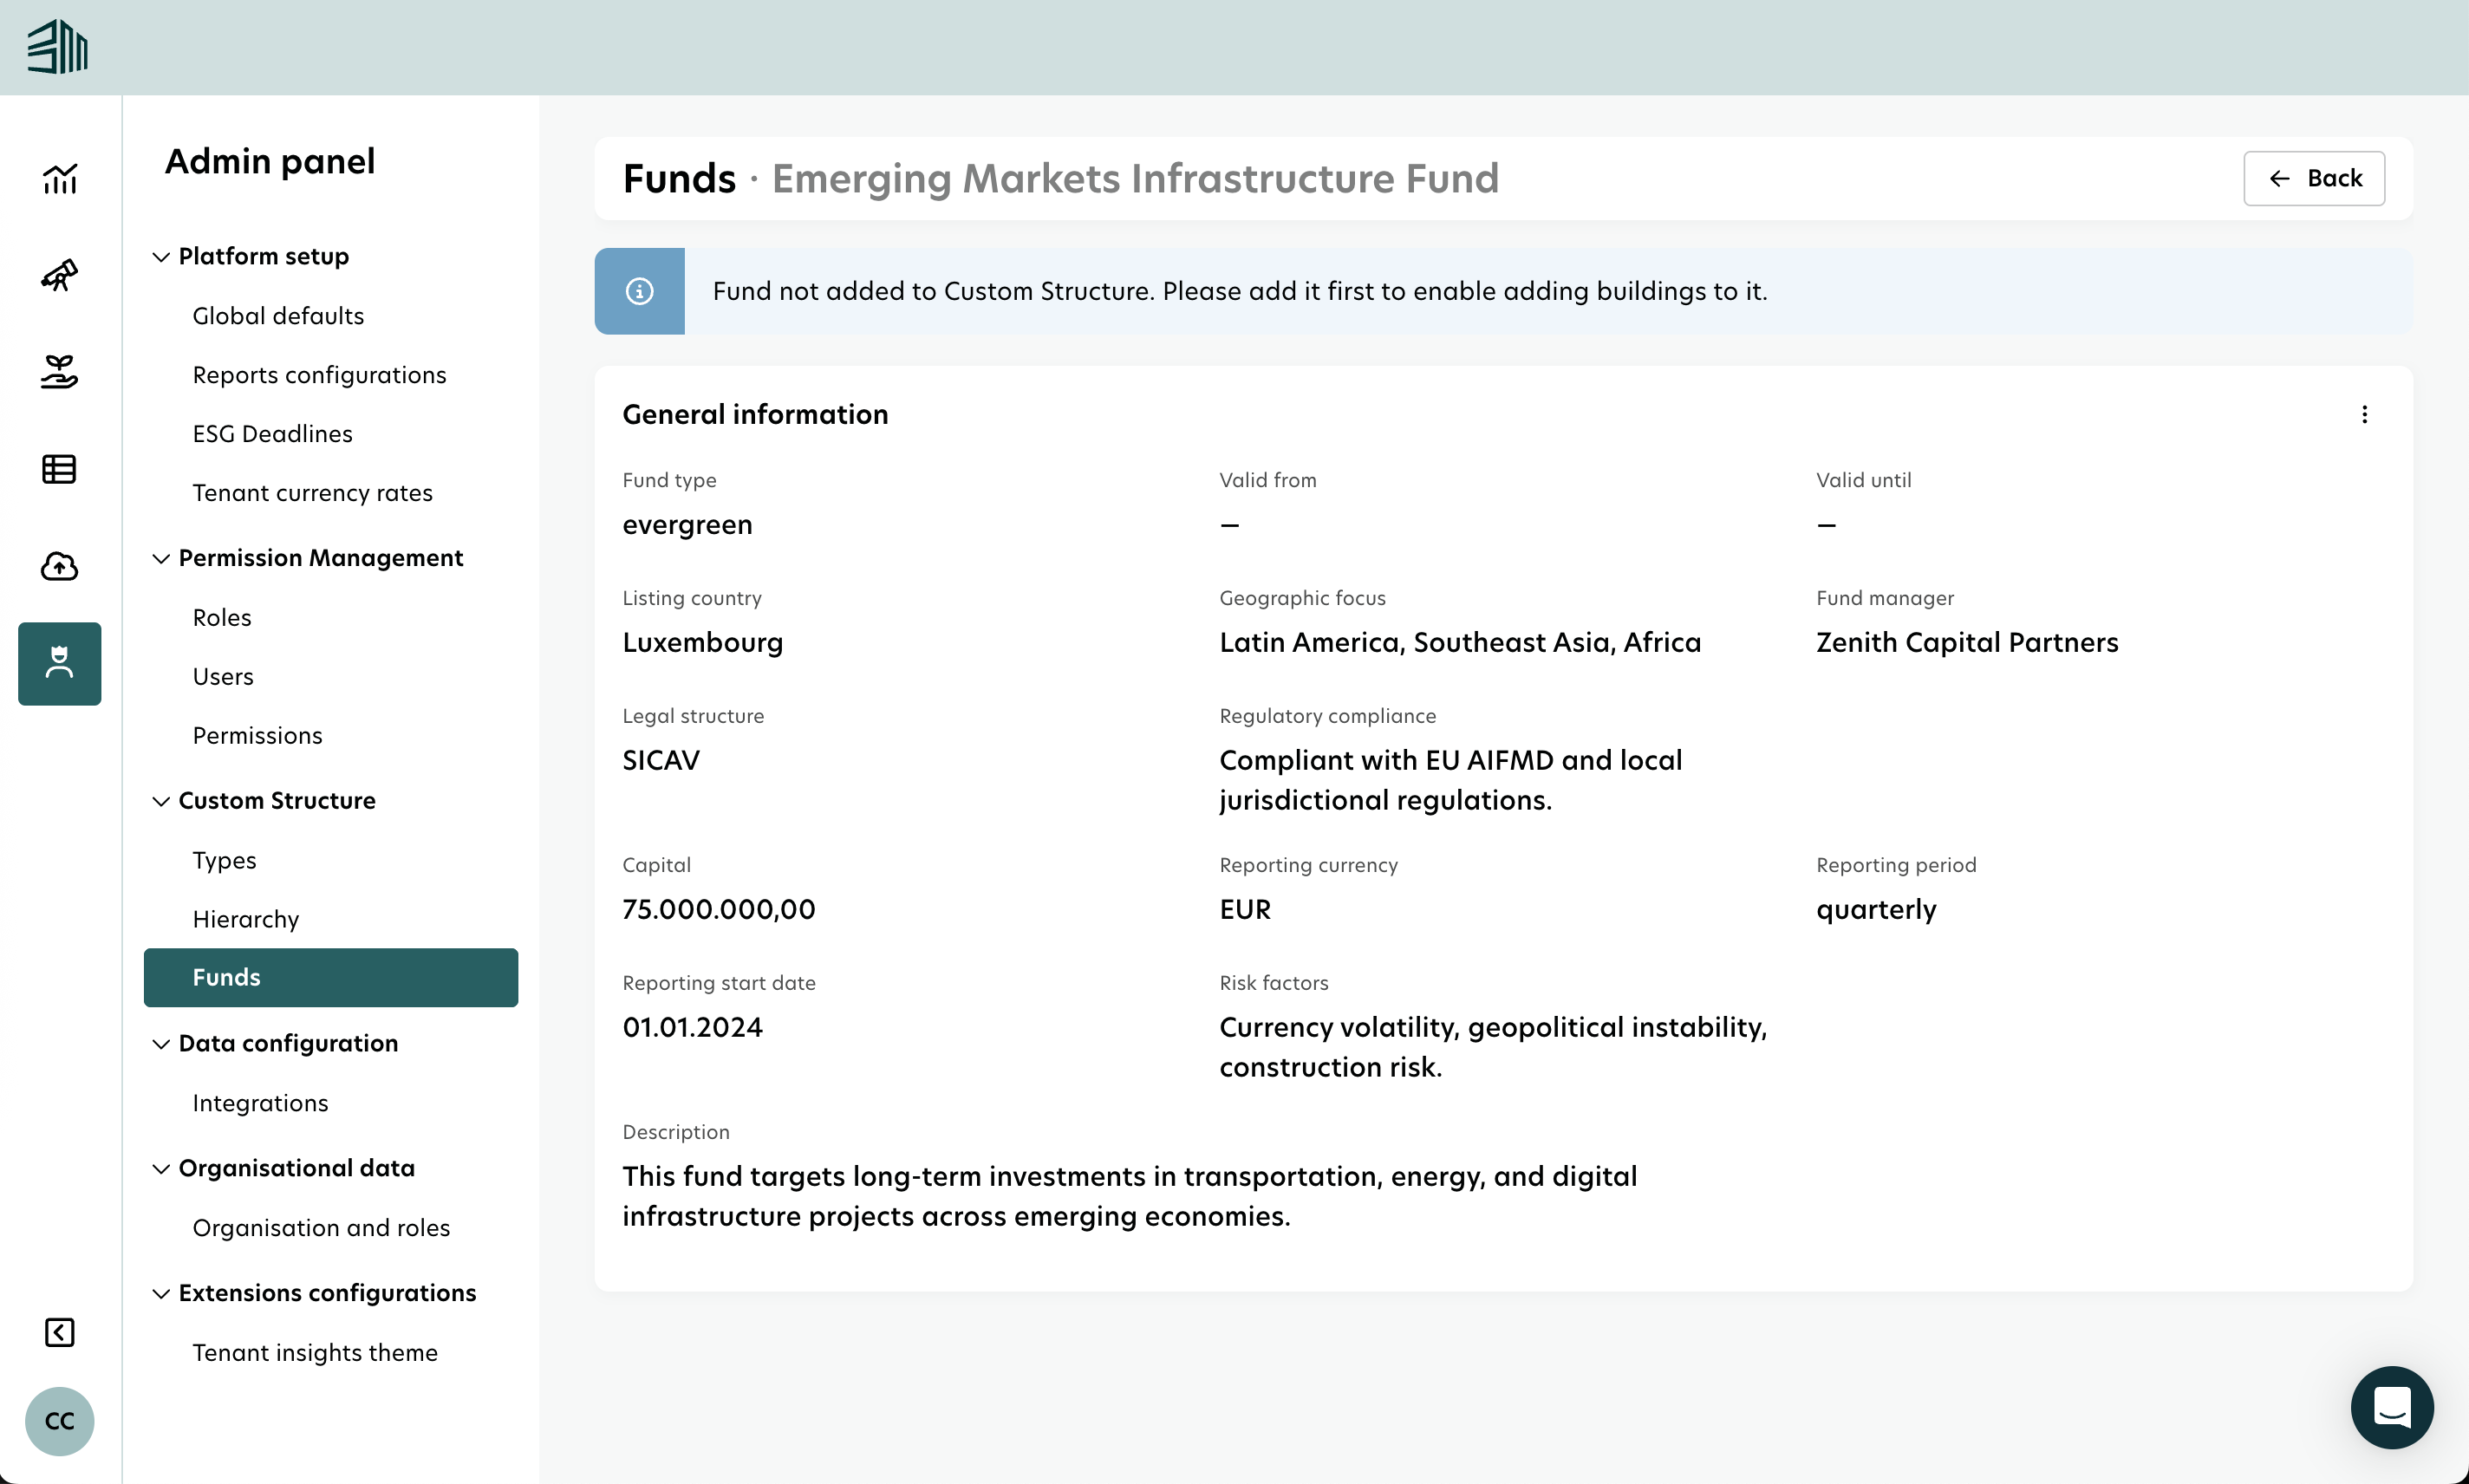Collapse the Custom Structure section
Image resolution: width=2469 pixels, height=1484 pixels.
click(162, 800)
